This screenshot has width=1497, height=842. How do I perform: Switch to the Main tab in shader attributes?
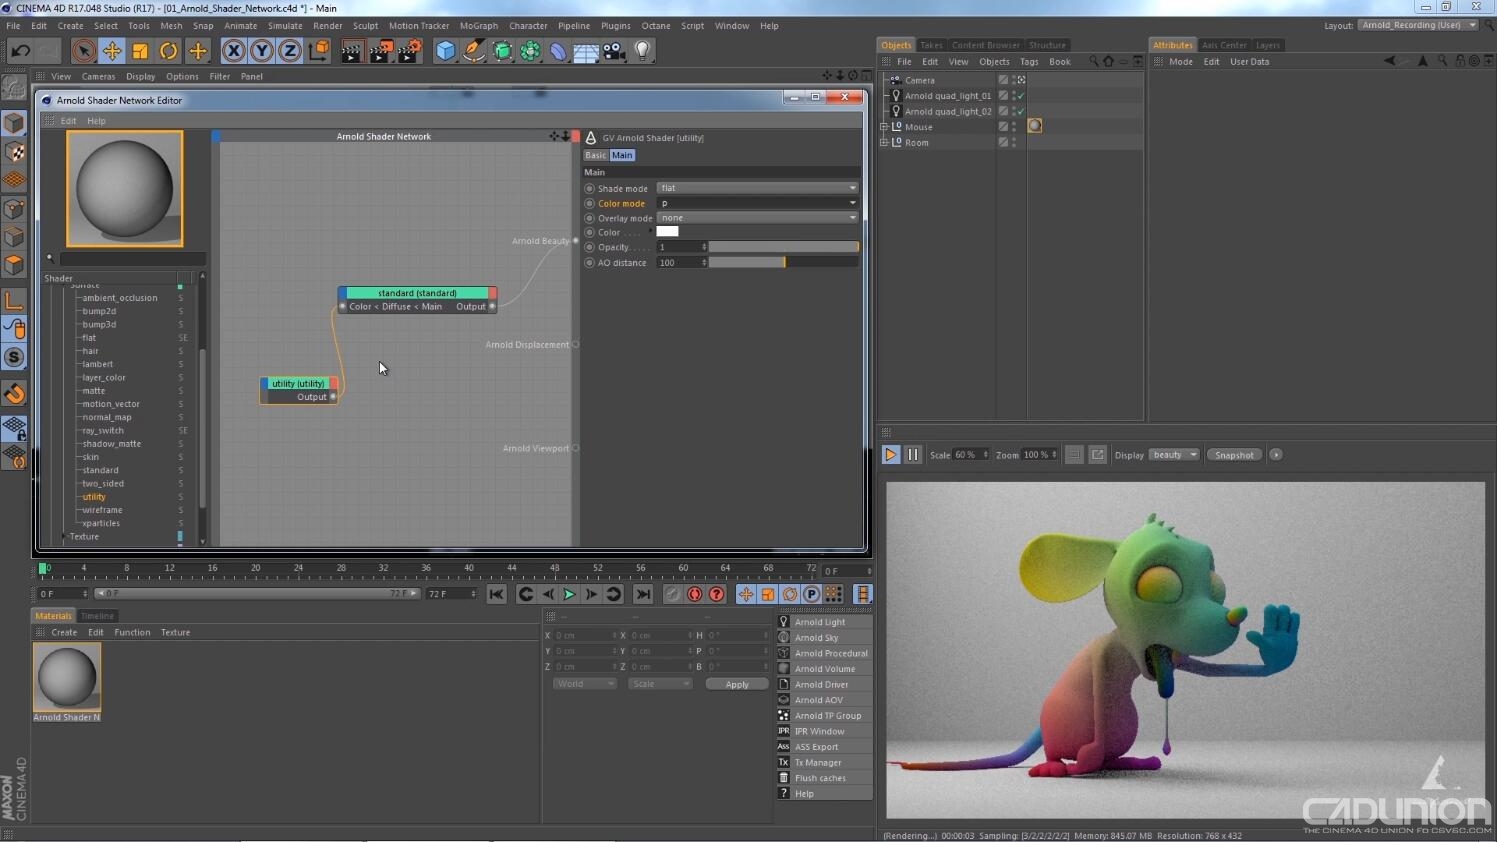[622, 155]
